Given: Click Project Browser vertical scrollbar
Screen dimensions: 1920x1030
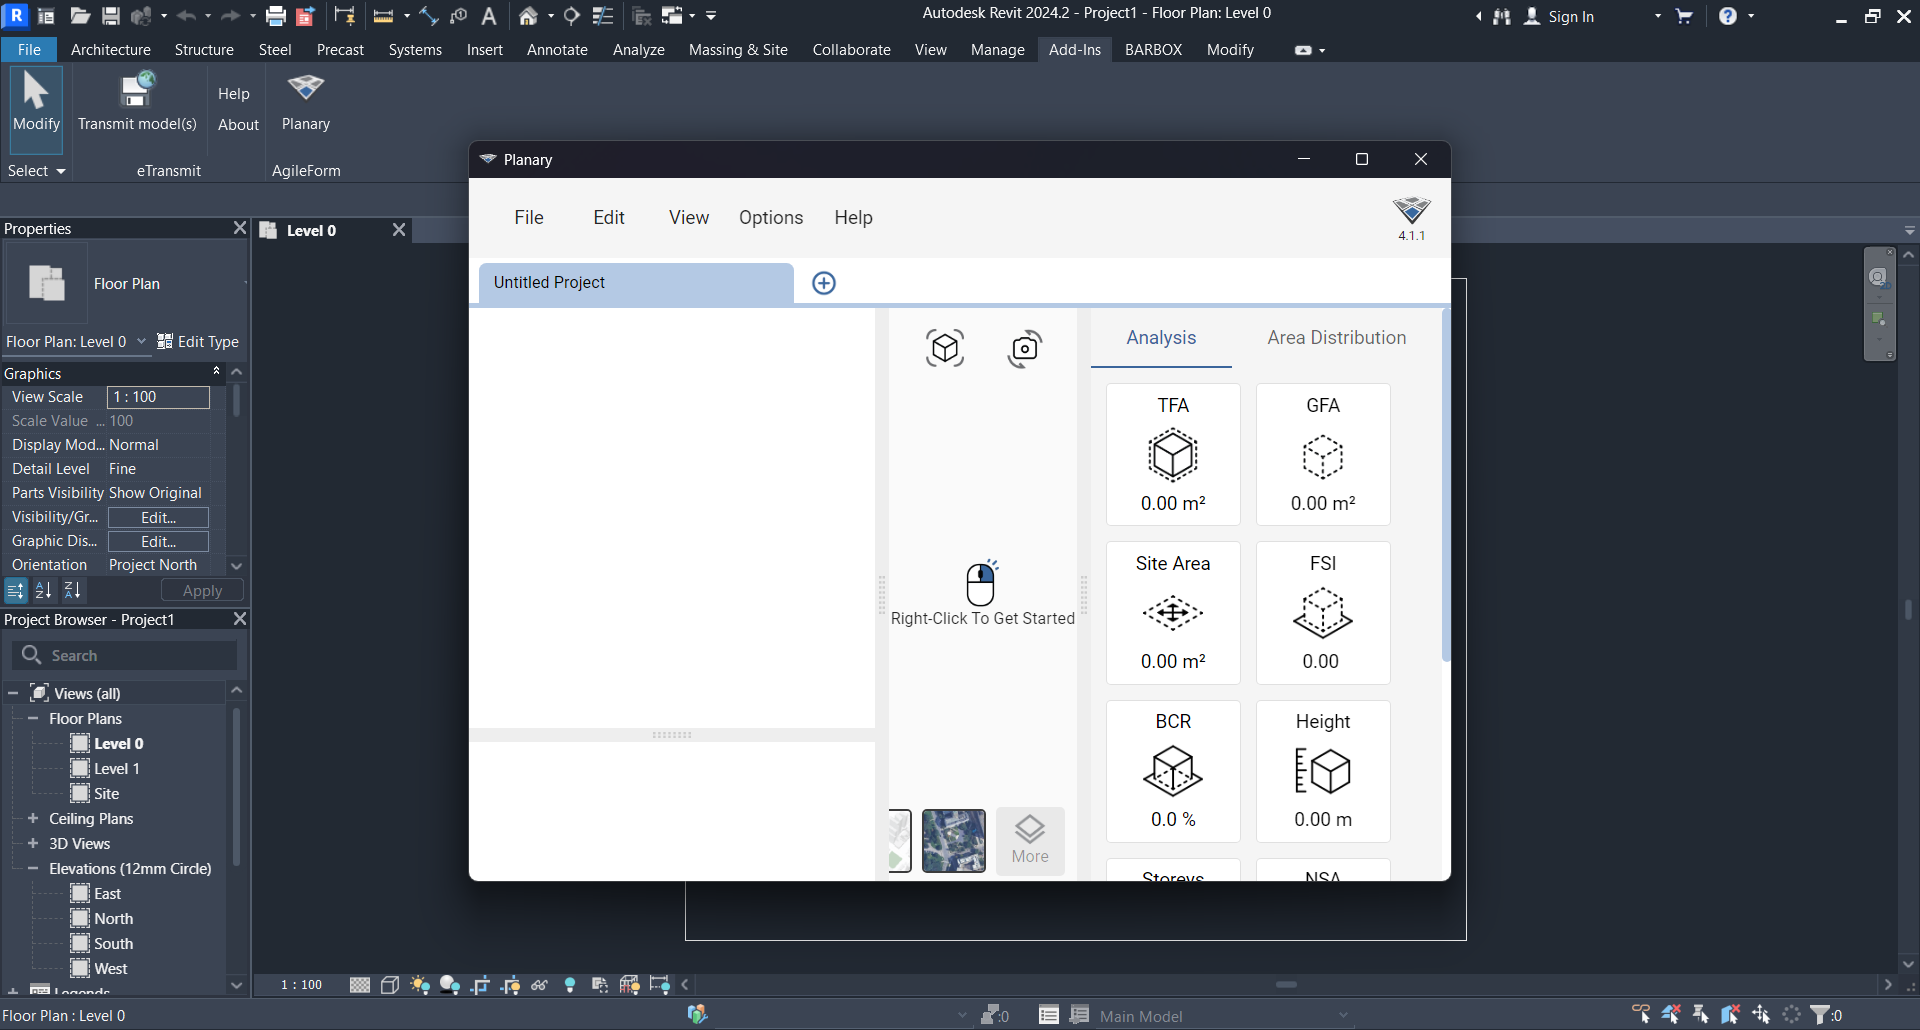Looking at the screenshot, I should (x=236, y=785).
